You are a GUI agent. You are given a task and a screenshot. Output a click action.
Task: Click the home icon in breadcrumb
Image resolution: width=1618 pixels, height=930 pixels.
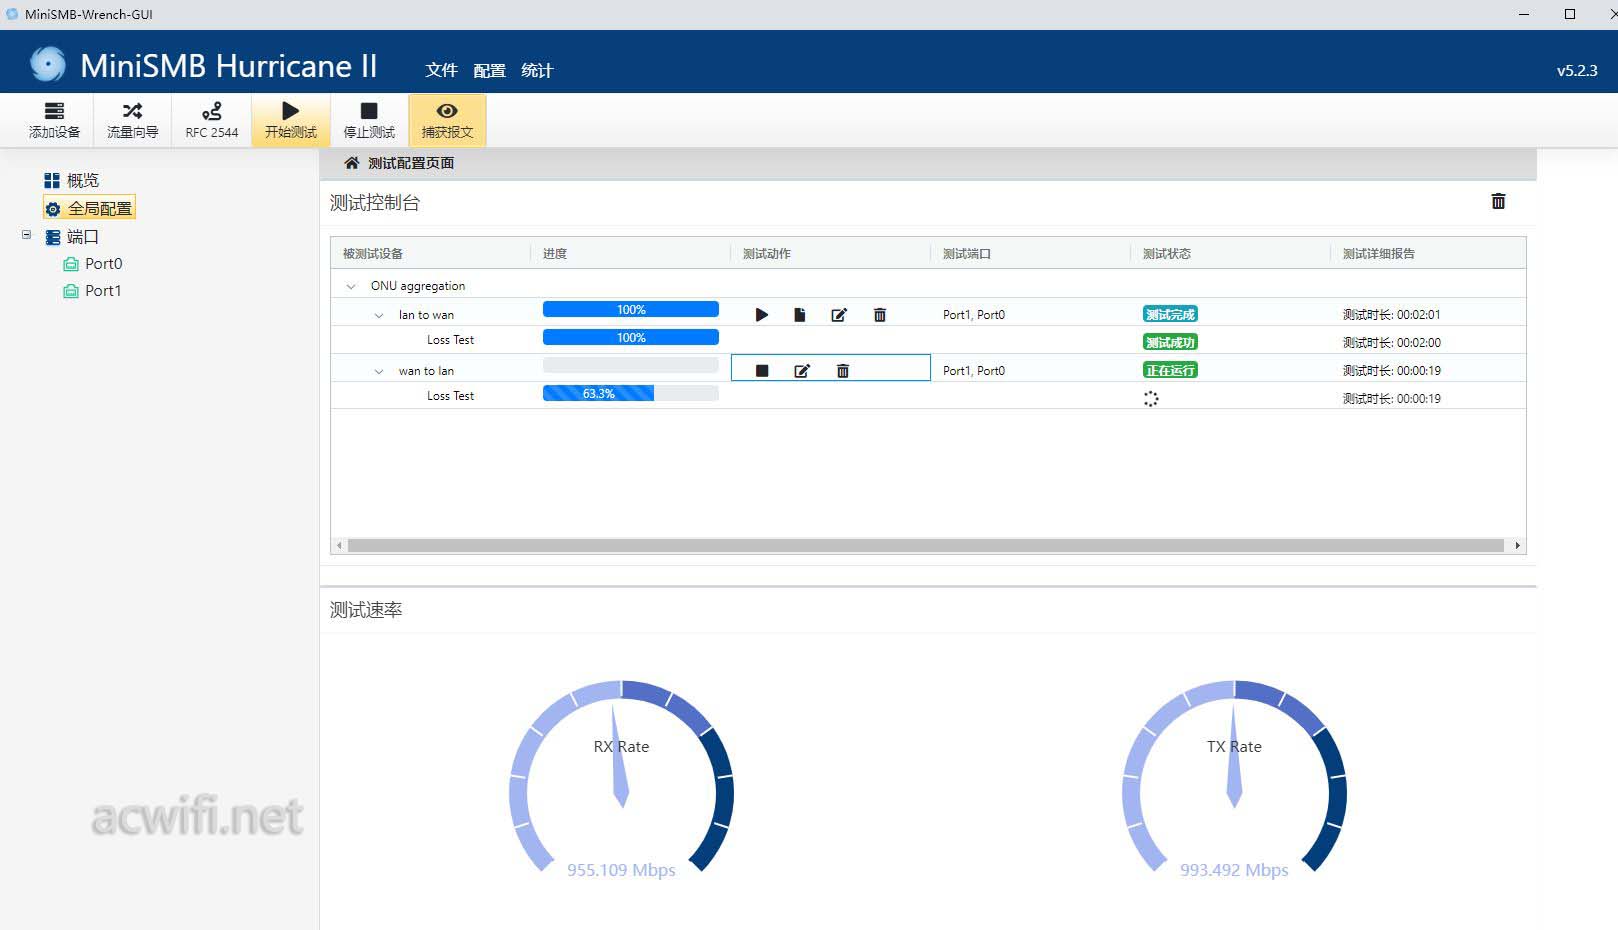pyautogui.click(x=351, y=163)
